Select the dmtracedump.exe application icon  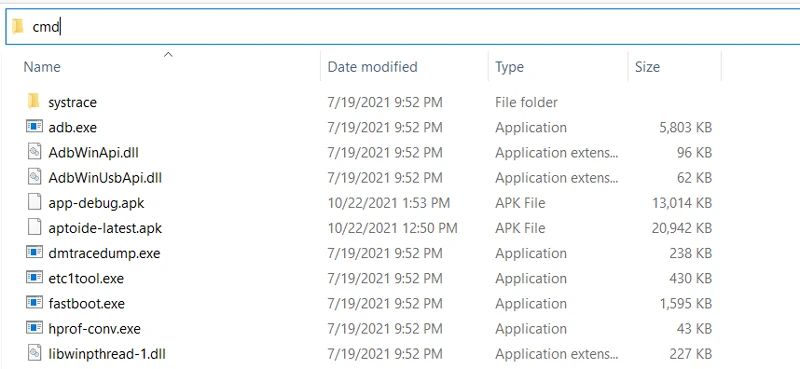coord(34,253)
